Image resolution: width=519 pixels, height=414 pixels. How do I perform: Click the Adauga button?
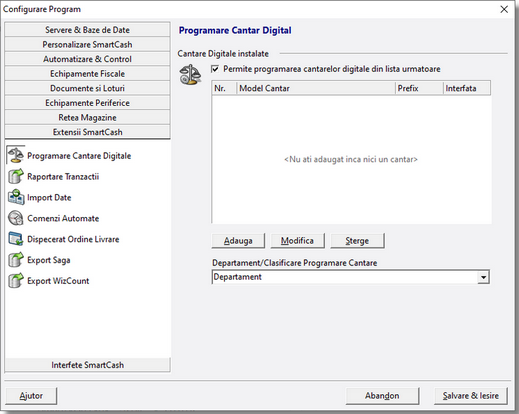(x=238, y=241)
